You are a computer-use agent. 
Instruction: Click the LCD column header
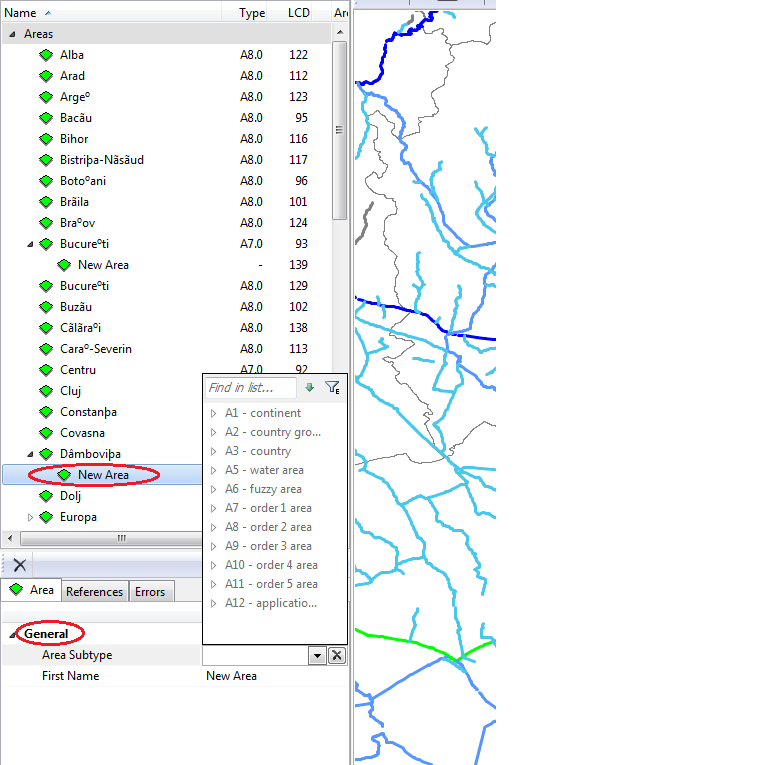point(298,13)
